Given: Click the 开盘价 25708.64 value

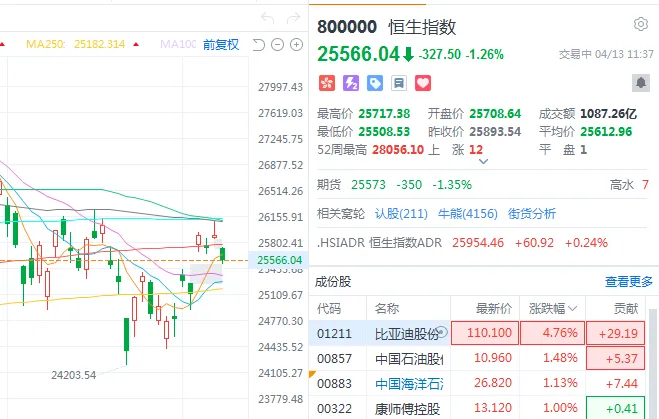Looking at the screenshot, I should point(495,113).
